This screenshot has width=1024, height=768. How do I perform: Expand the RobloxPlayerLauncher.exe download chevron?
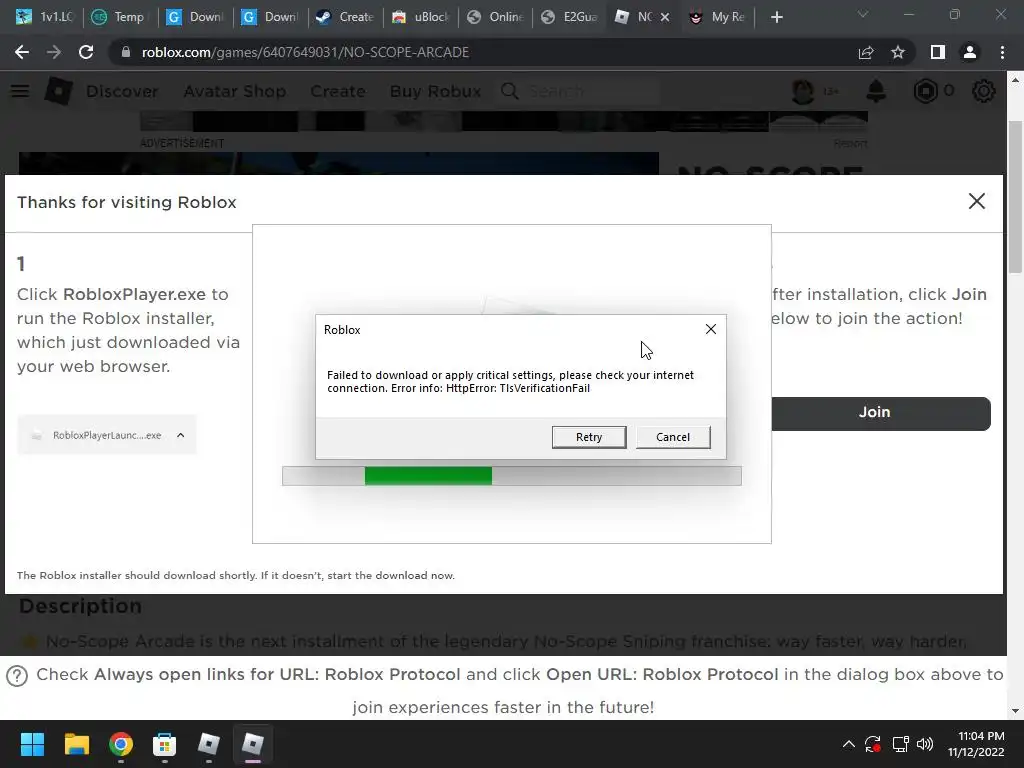tap(181, 435)
